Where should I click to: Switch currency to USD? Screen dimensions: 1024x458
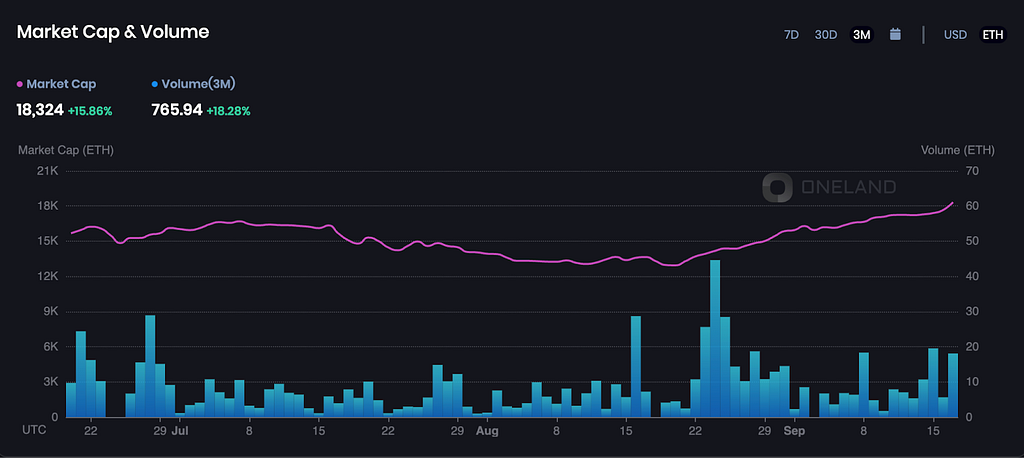point(955,35)
